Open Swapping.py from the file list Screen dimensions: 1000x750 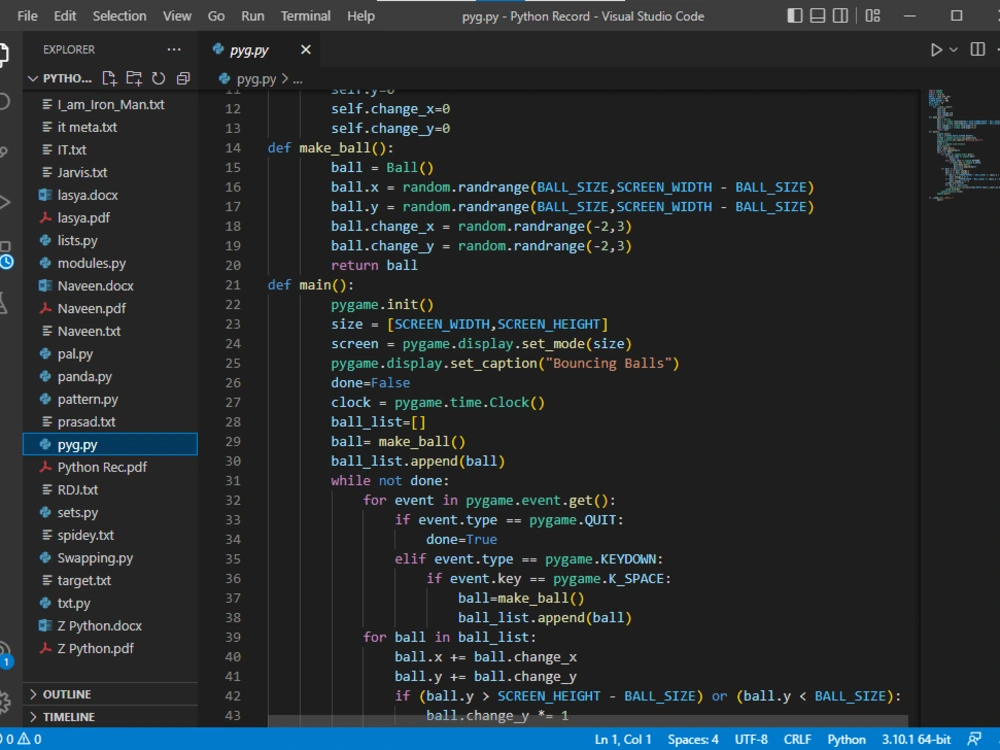[x=110, y=558]
